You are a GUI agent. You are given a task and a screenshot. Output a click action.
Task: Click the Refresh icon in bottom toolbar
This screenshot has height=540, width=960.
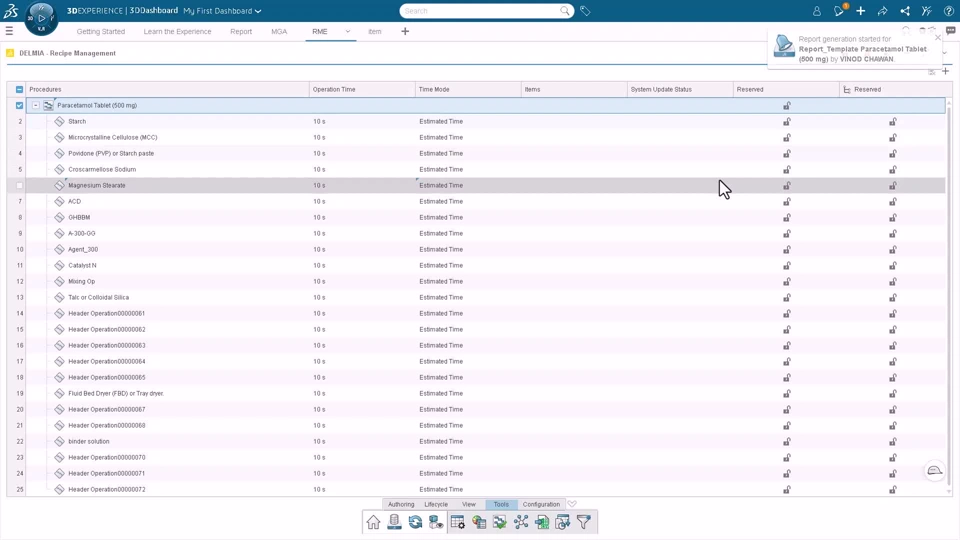tap(415, 522)
